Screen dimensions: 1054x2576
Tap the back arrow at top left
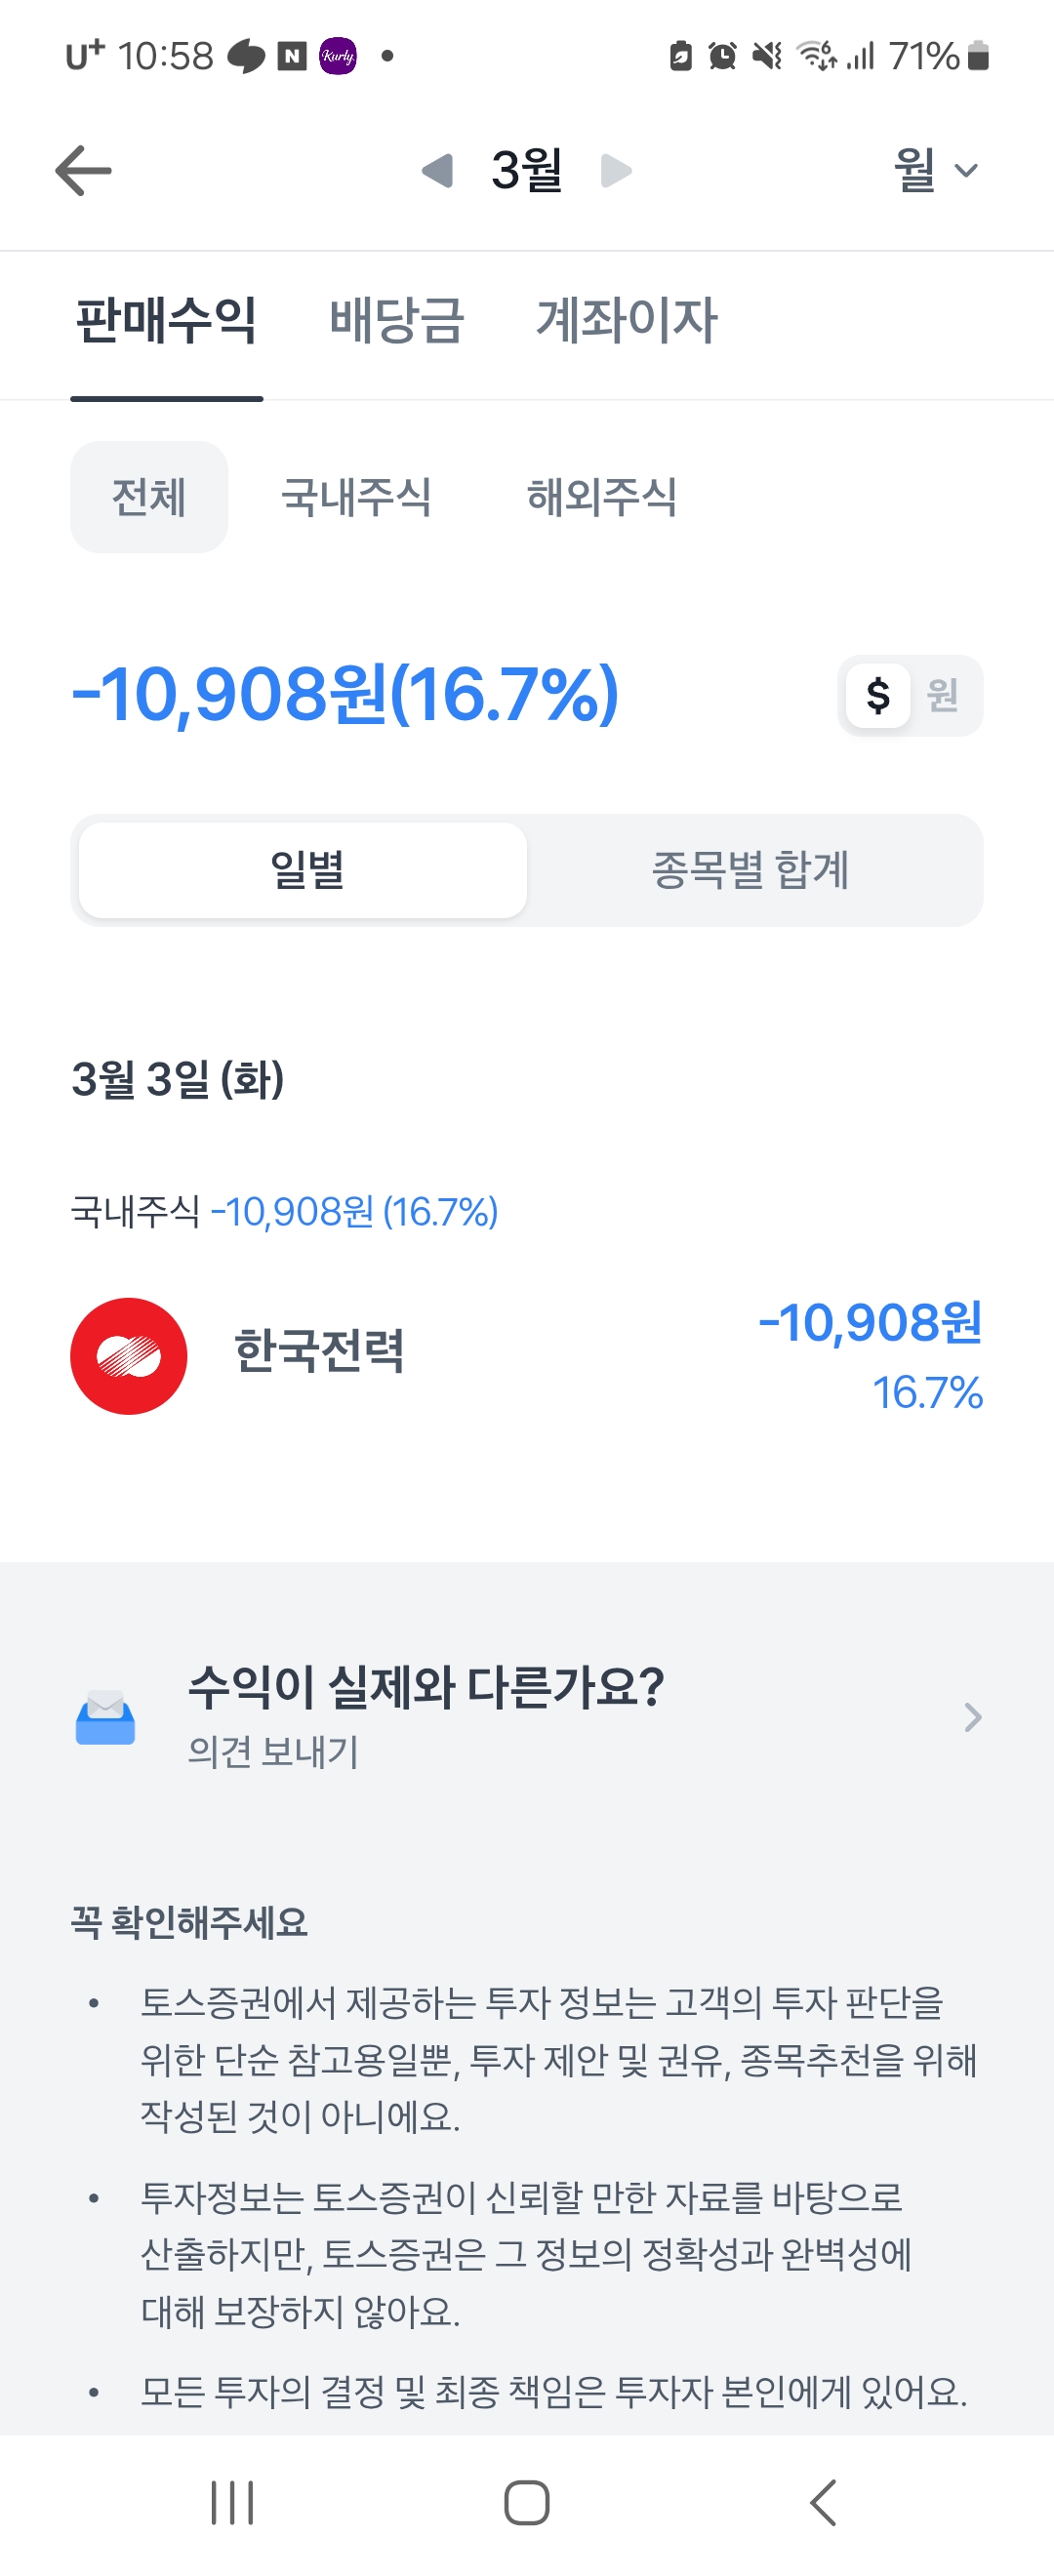point(83,171)
